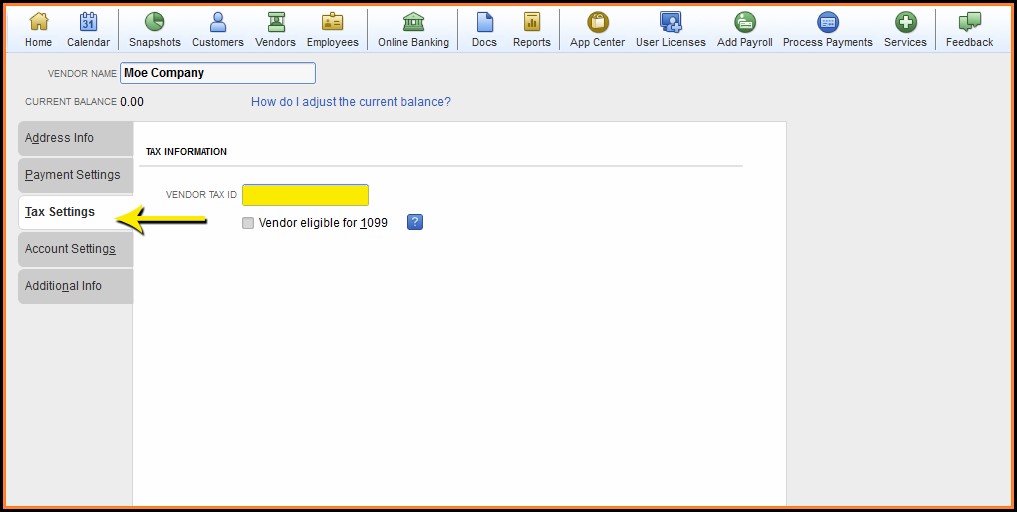Switch to Payment Settings tab

pyautogui.click(x=74, y=175)
